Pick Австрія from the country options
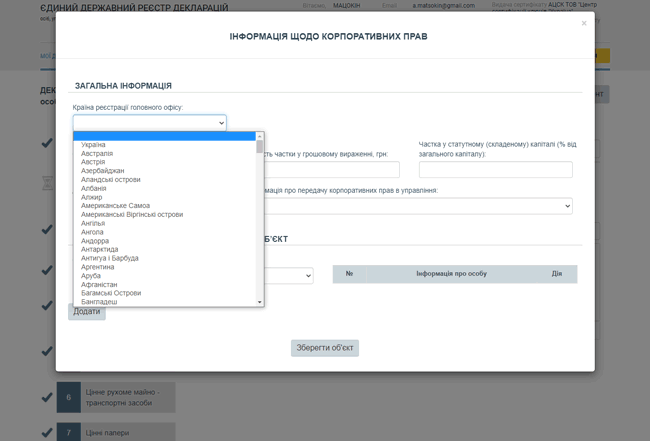 (x=93, y=162)
